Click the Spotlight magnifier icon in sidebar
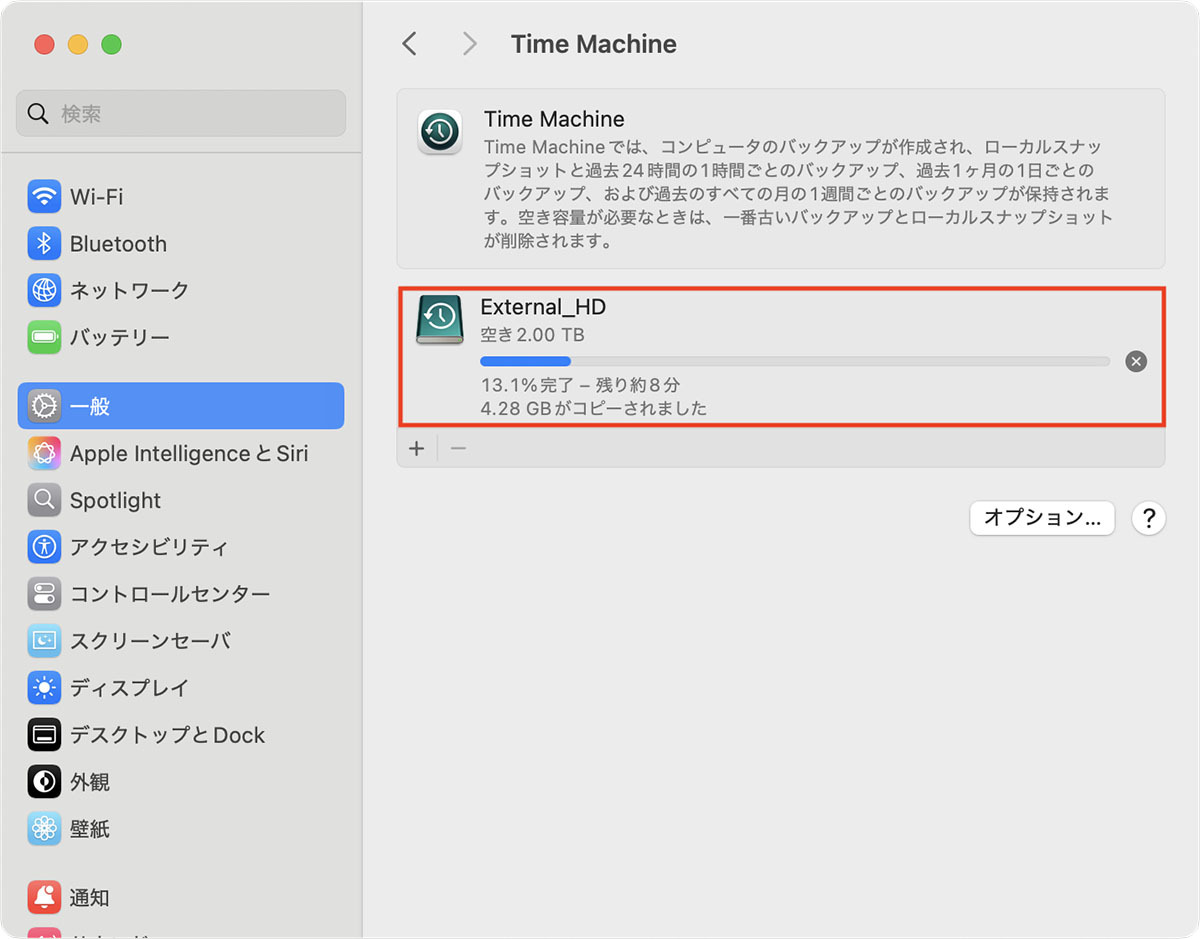Viewport: 1200px width, 939px height. tap(44, 500)
